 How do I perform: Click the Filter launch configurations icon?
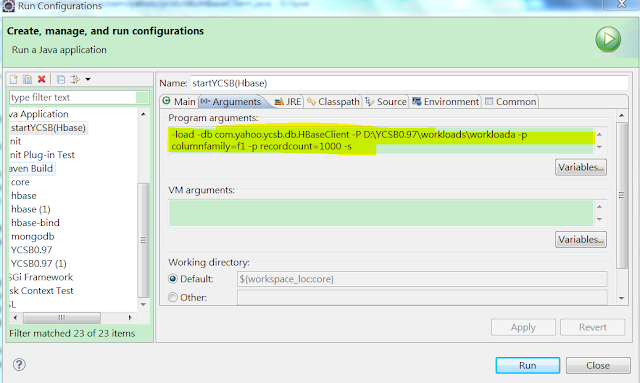click(75, 79)
